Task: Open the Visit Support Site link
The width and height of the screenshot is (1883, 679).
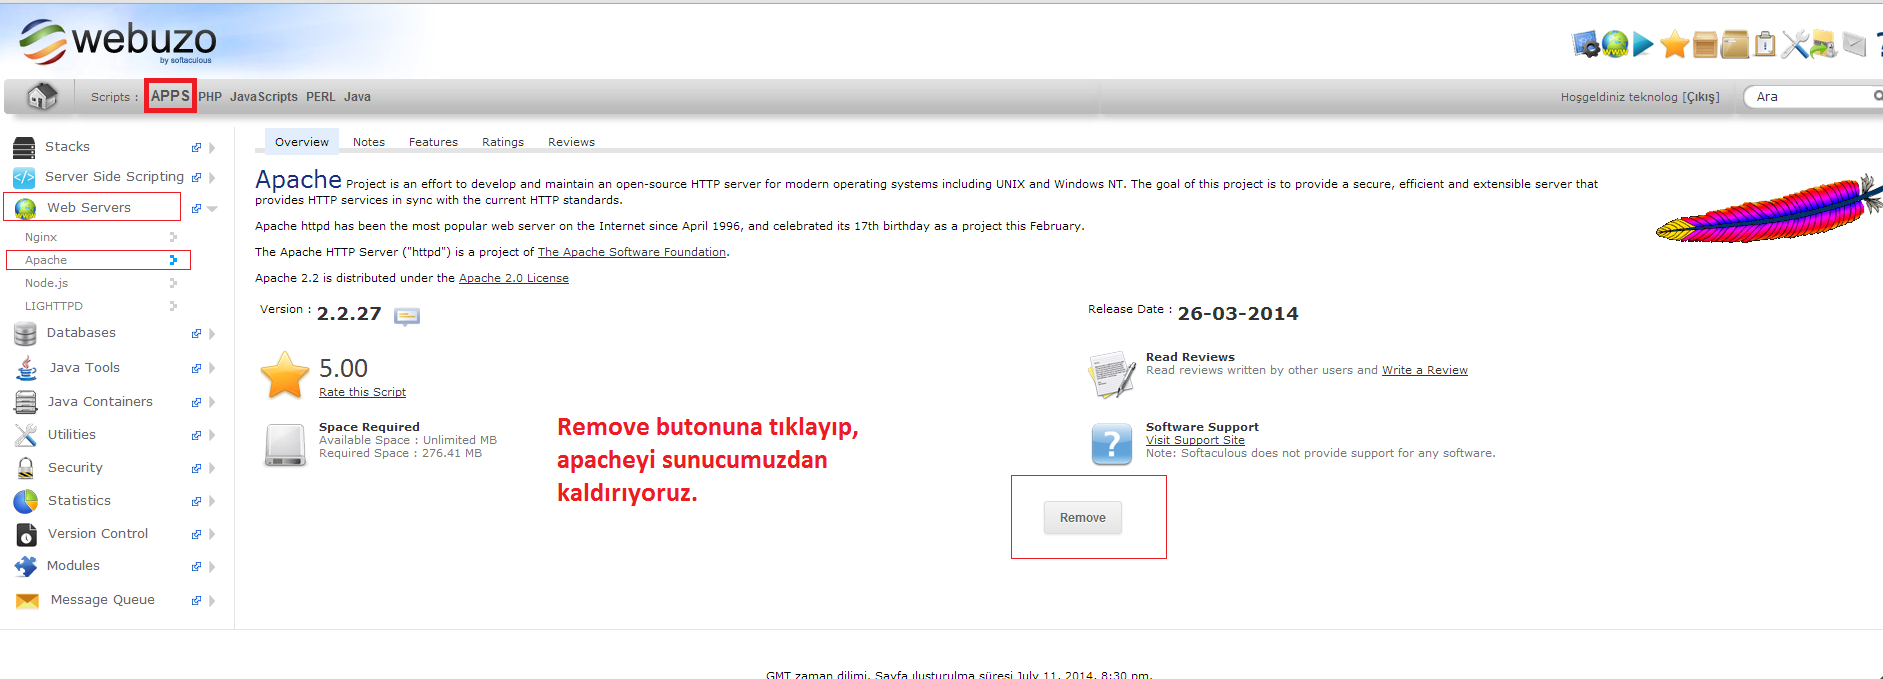Action: [x=1195, y=440]
